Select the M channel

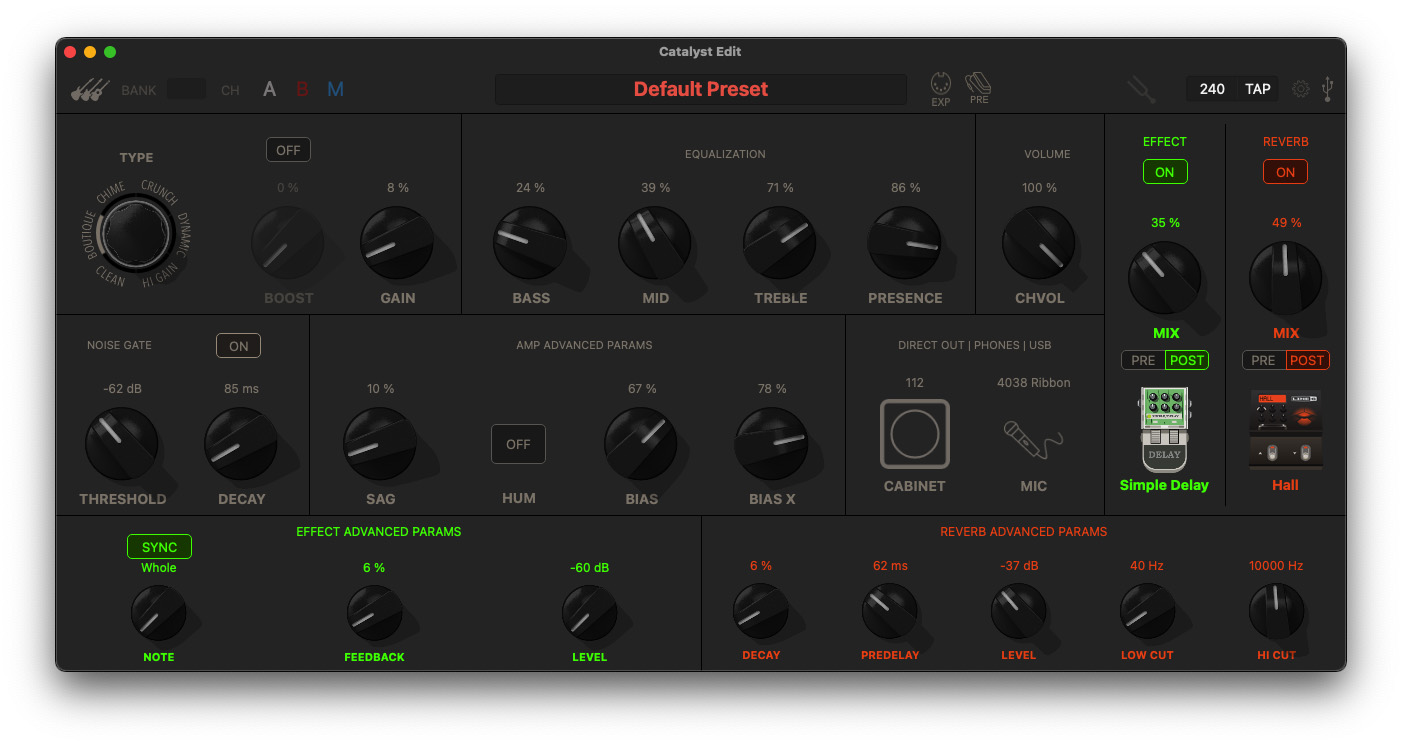pos(335,89)
